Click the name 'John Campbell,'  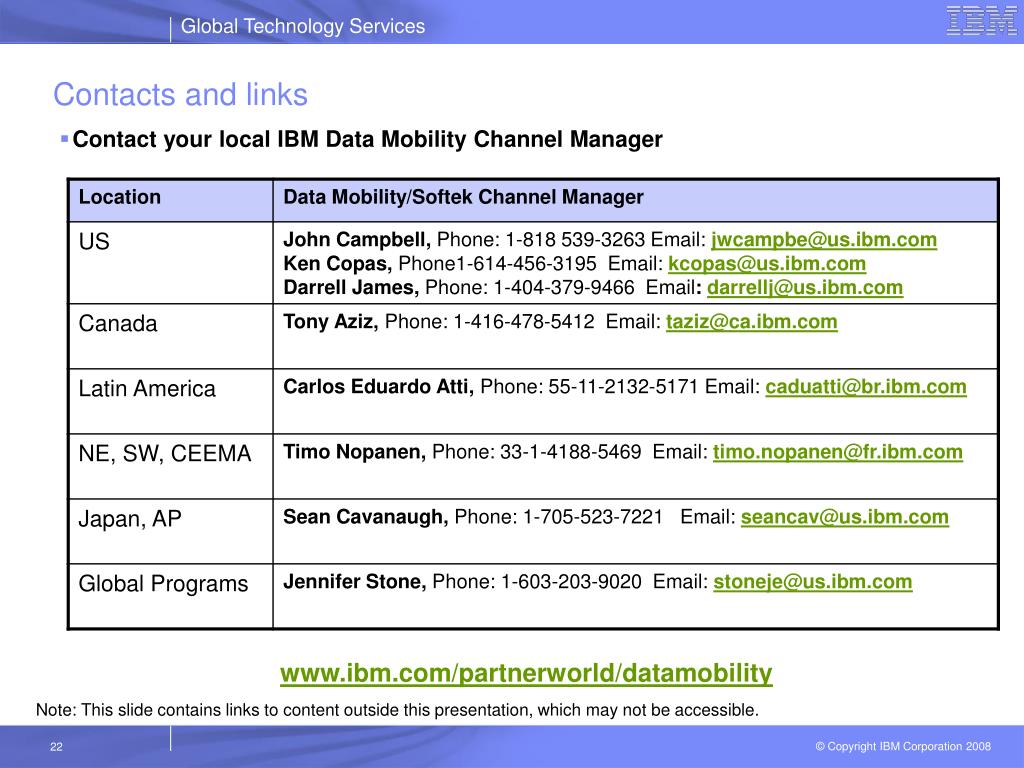tap(357, 240)
